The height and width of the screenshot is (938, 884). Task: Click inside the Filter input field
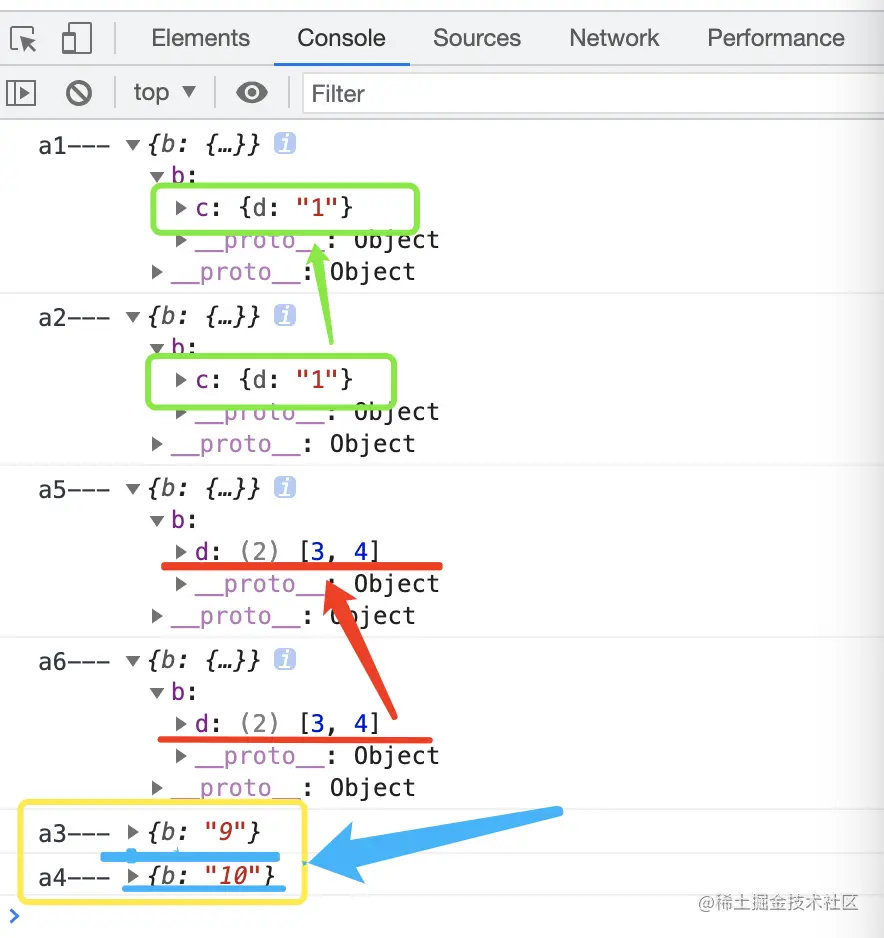click(450, 94)
